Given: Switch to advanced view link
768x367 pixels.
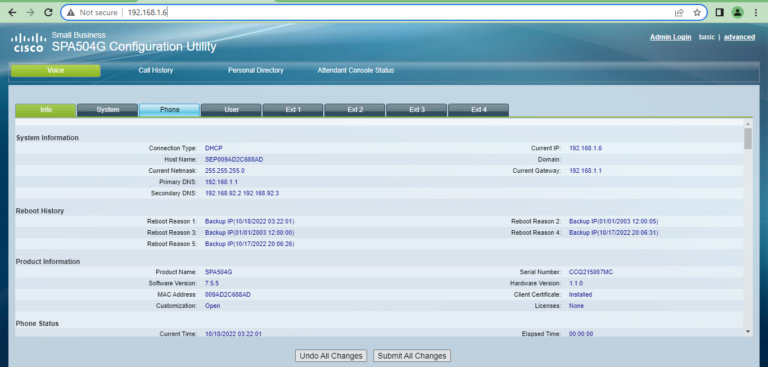Looking at the screenshot, I should pos(739,37).
